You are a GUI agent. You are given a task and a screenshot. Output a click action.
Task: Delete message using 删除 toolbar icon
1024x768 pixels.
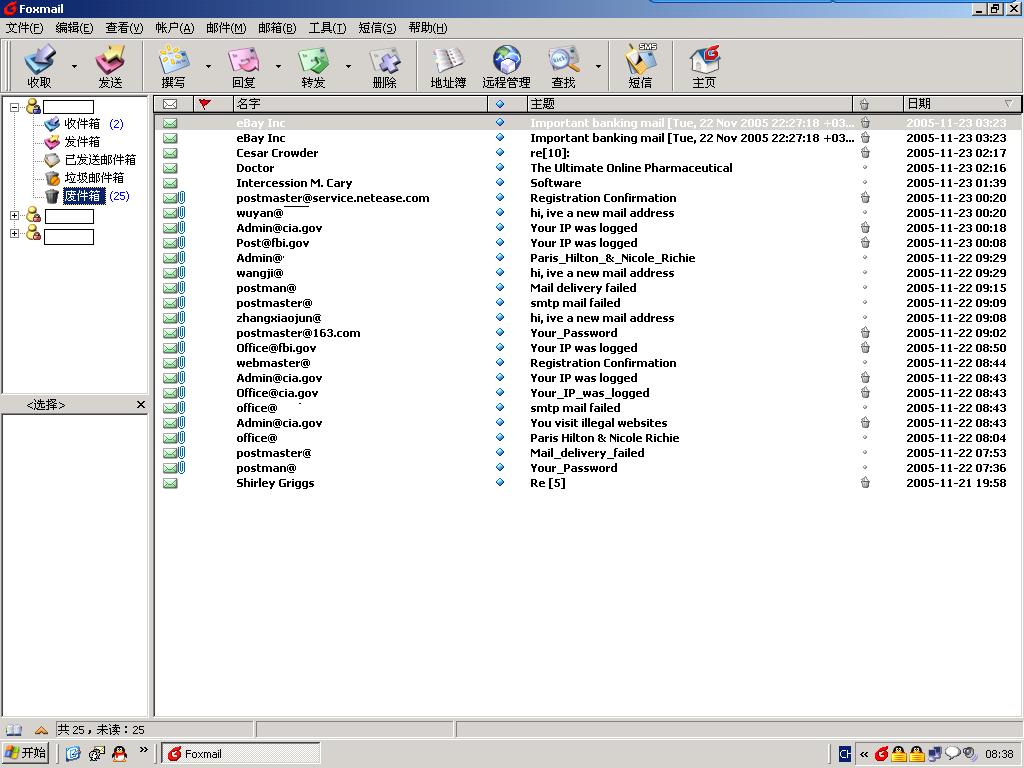click(385, 66)
